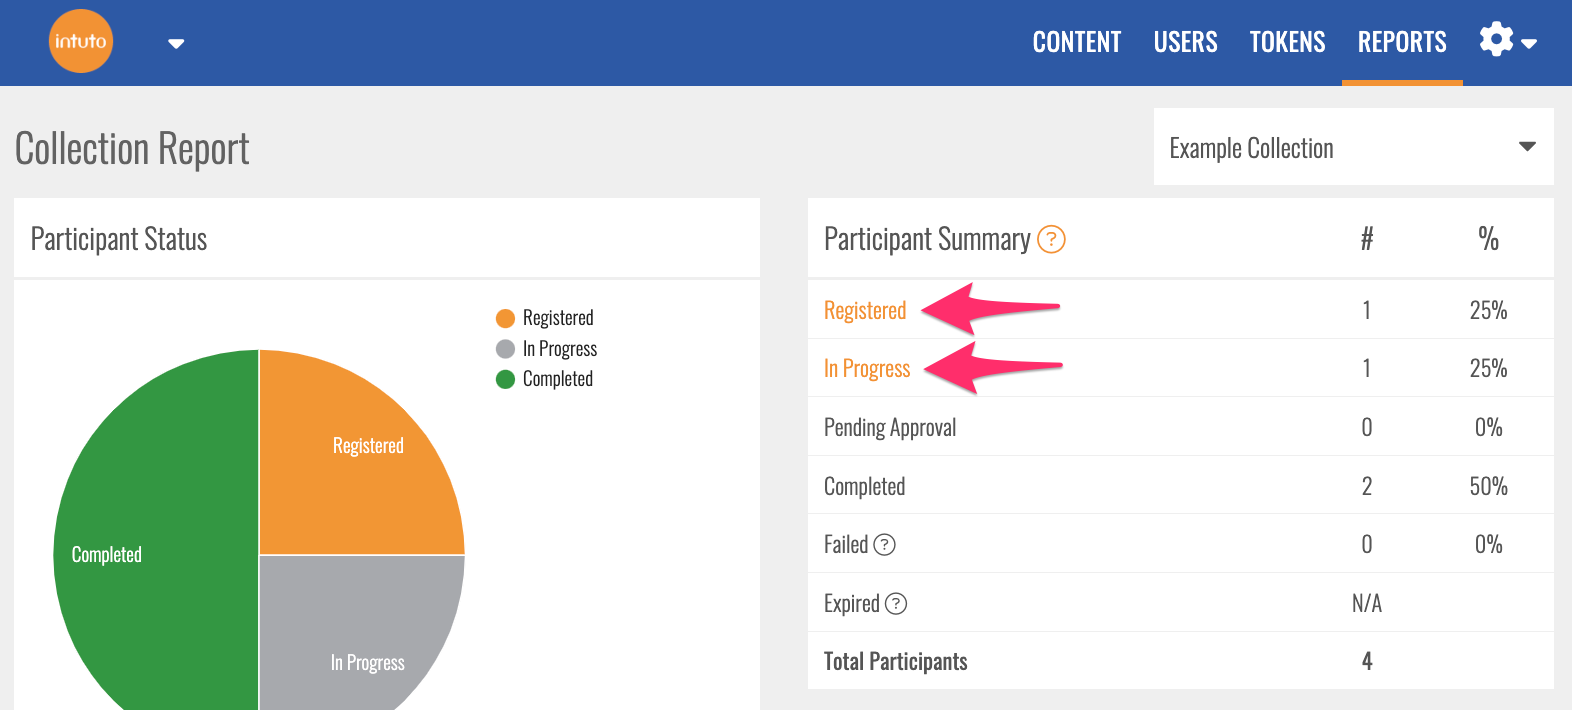Go to the Content menu
Screen dimensions: 1572x710
(1076, 42)
